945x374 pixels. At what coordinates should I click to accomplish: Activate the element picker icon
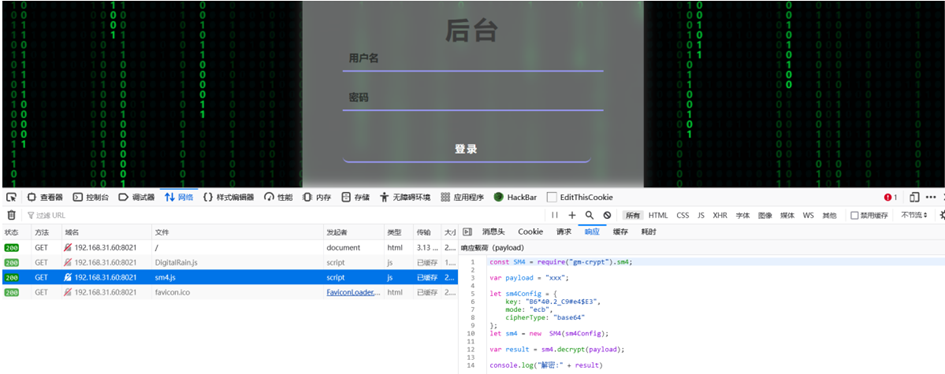click(x=11, y=197)
